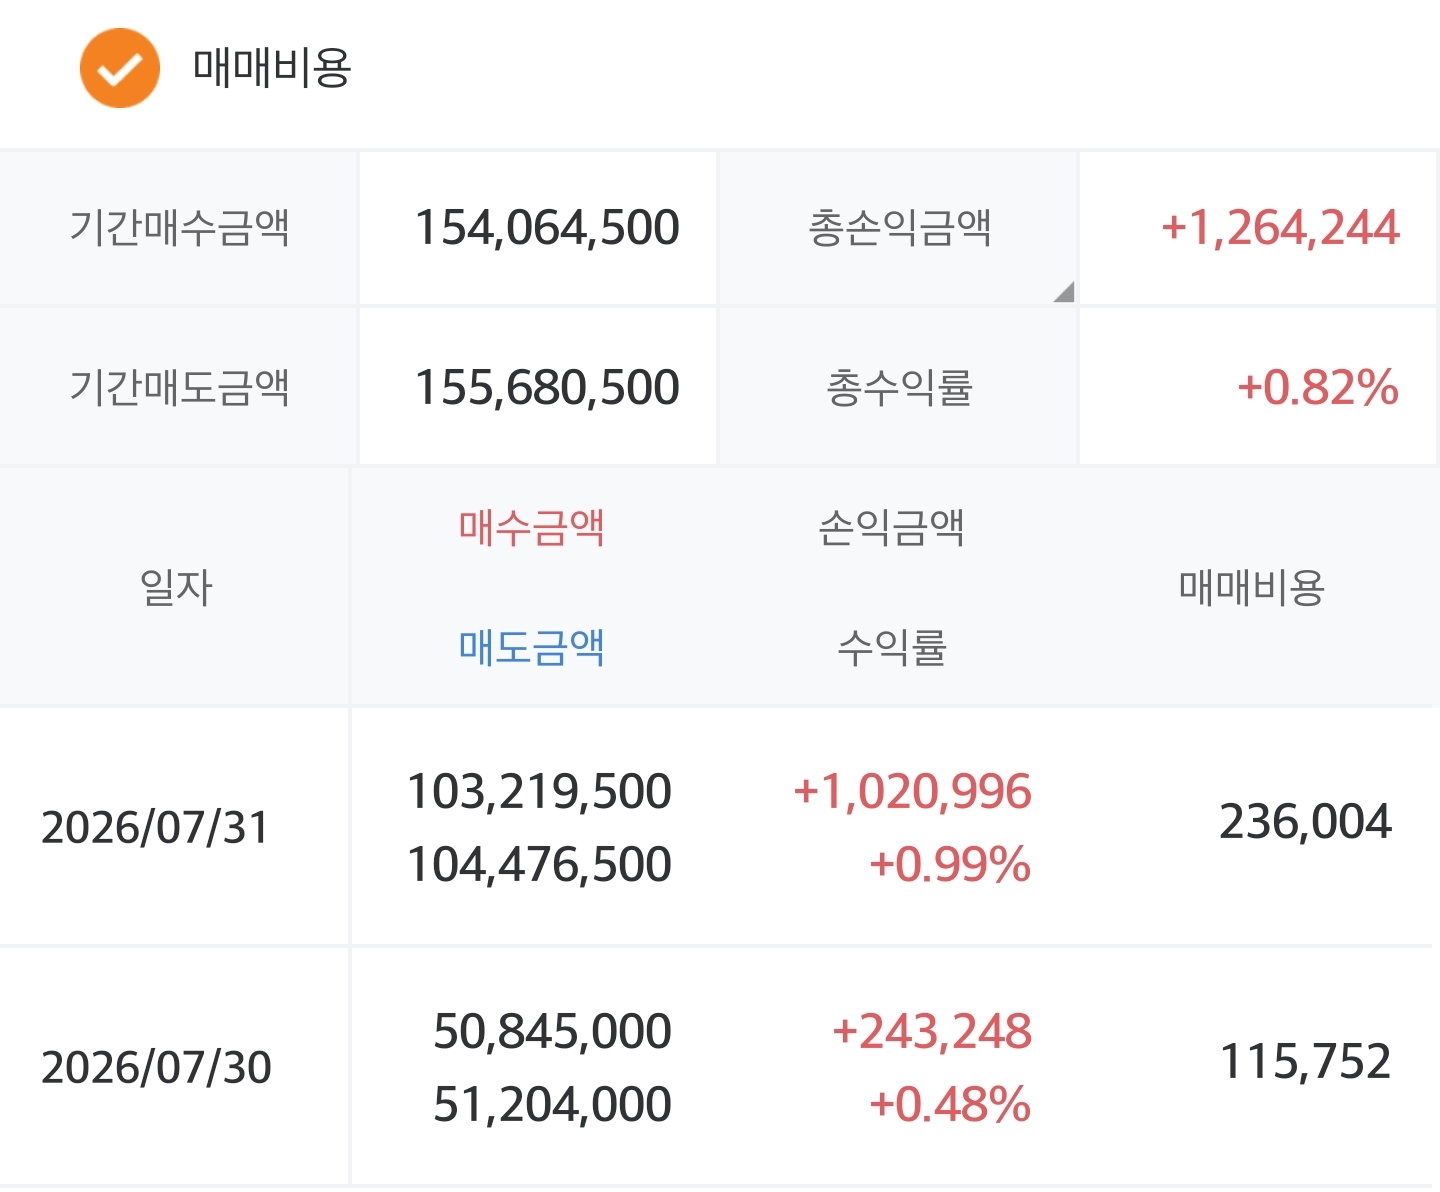The image size is (1440, 1192).
Task: Click the red 매수금액 column header
Action: 532,527
